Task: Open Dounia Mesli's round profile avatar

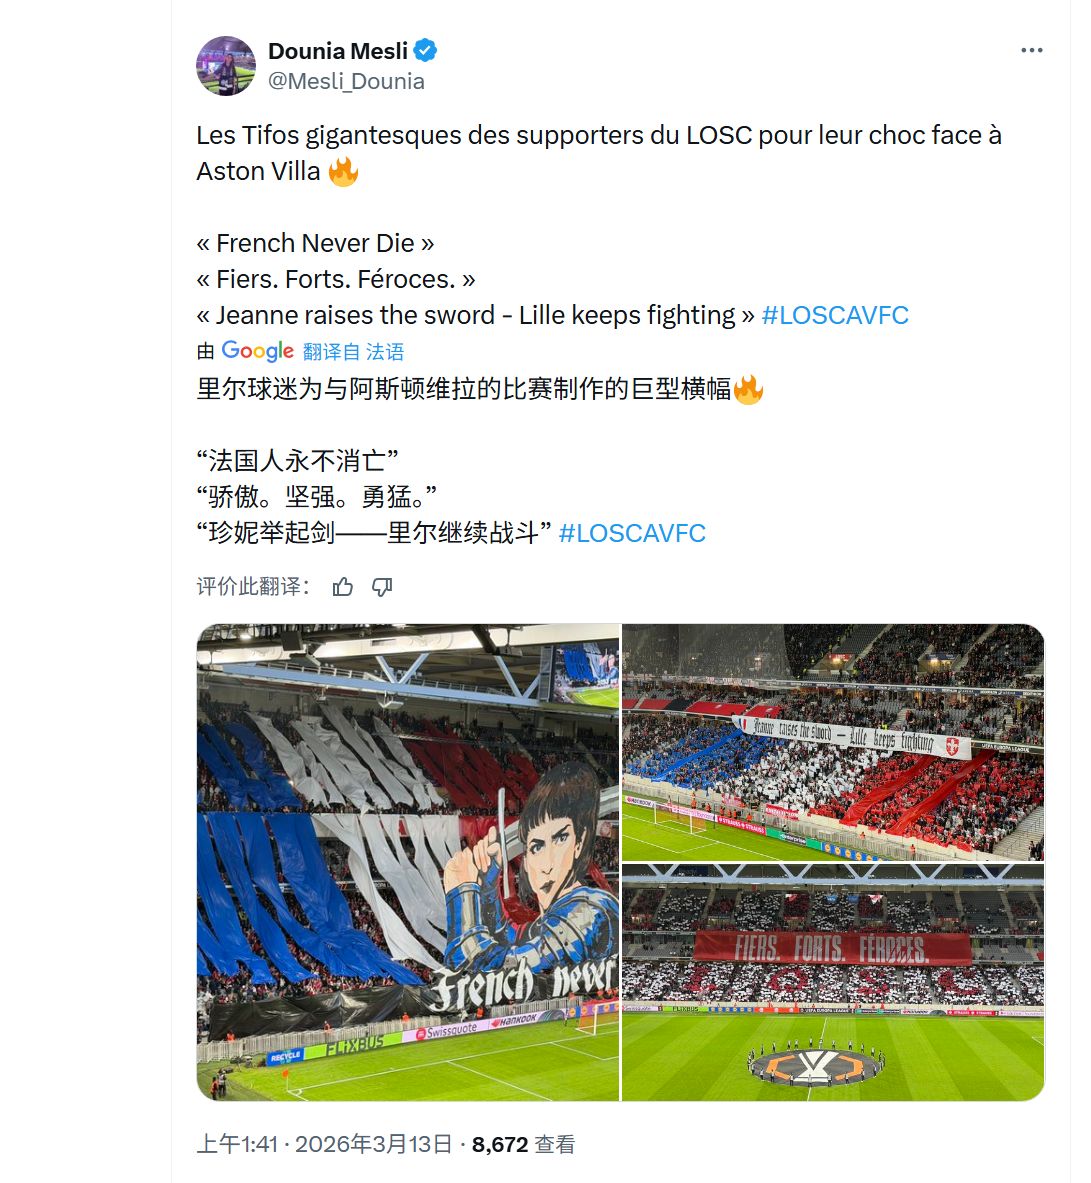Action: pos(226,66)
